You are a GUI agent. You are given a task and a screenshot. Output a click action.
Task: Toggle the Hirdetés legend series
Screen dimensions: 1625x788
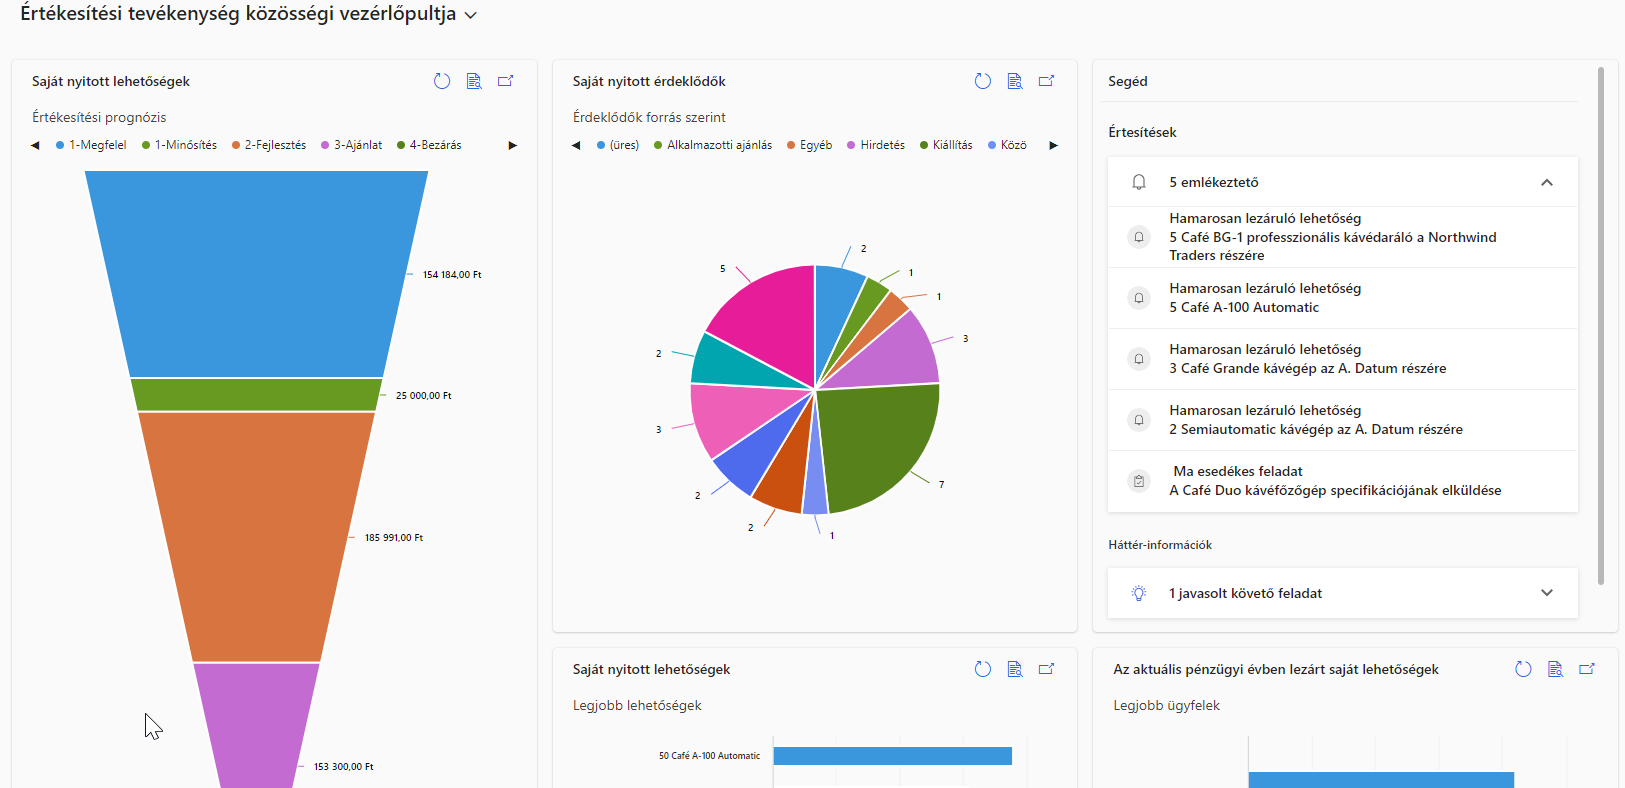click(876, 145)
